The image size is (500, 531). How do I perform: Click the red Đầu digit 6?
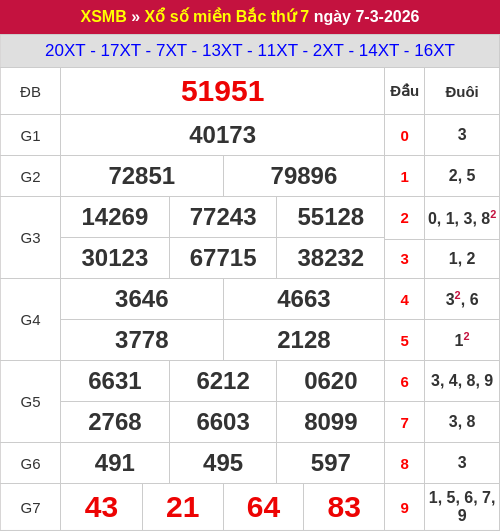tap(404, 382)
